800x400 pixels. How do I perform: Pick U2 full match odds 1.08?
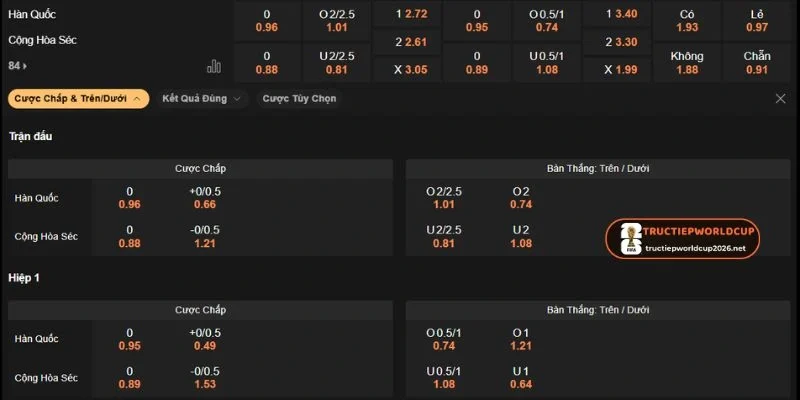point(521,237)
